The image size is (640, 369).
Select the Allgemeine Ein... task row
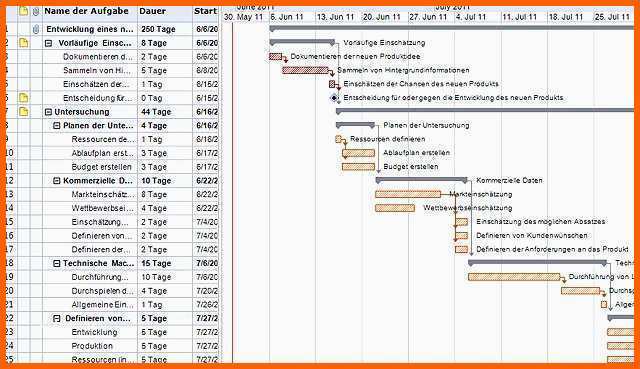point(102,305)
